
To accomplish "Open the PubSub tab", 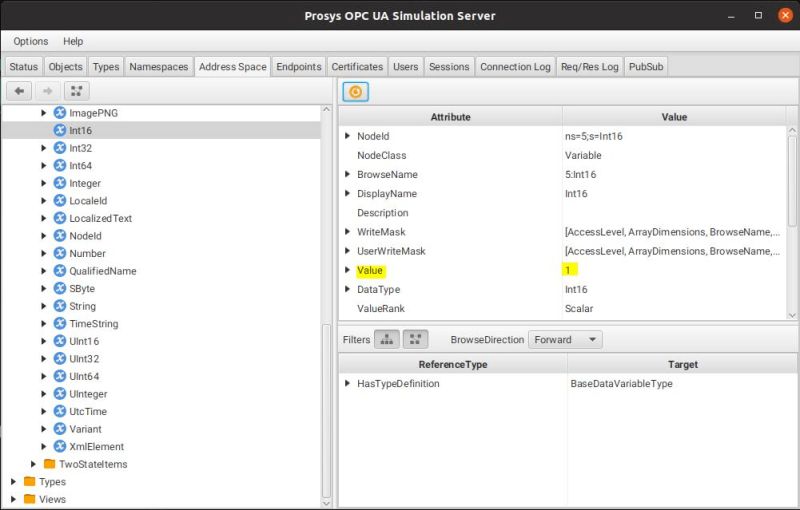I will [x=646, y=67].
